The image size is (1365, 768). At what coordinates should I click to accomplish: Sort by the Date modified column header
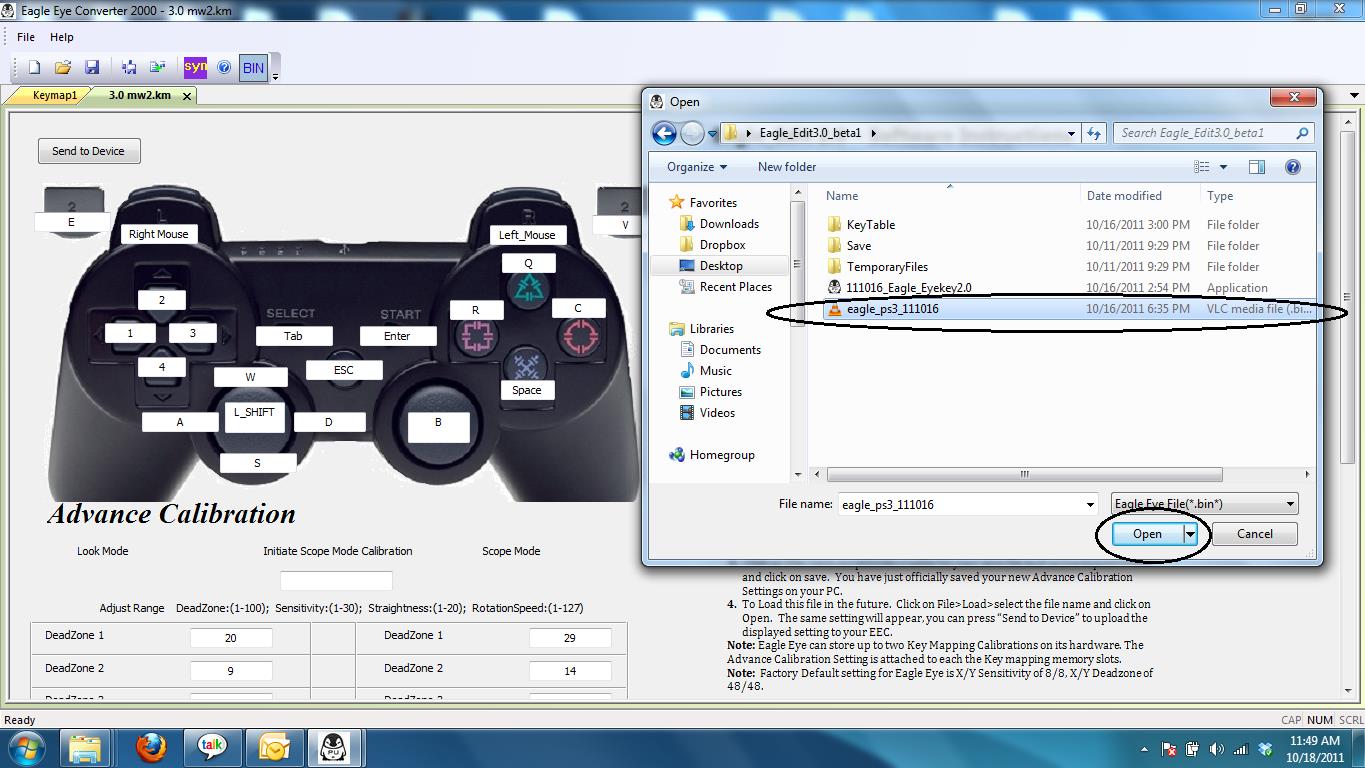coord(1124,196)
